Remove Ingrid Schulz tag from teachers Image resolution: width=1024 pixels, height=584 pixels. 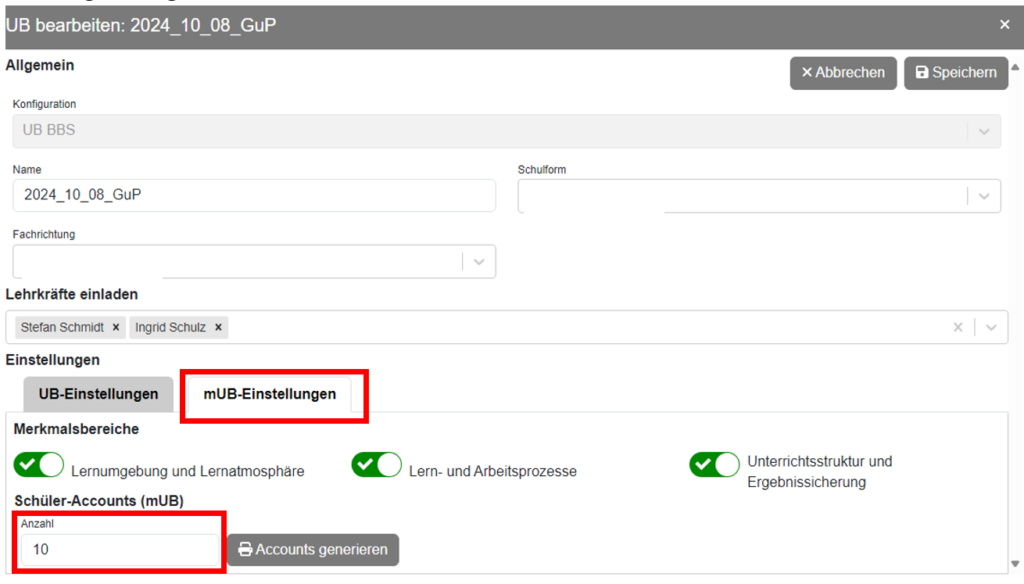[218, 327]
